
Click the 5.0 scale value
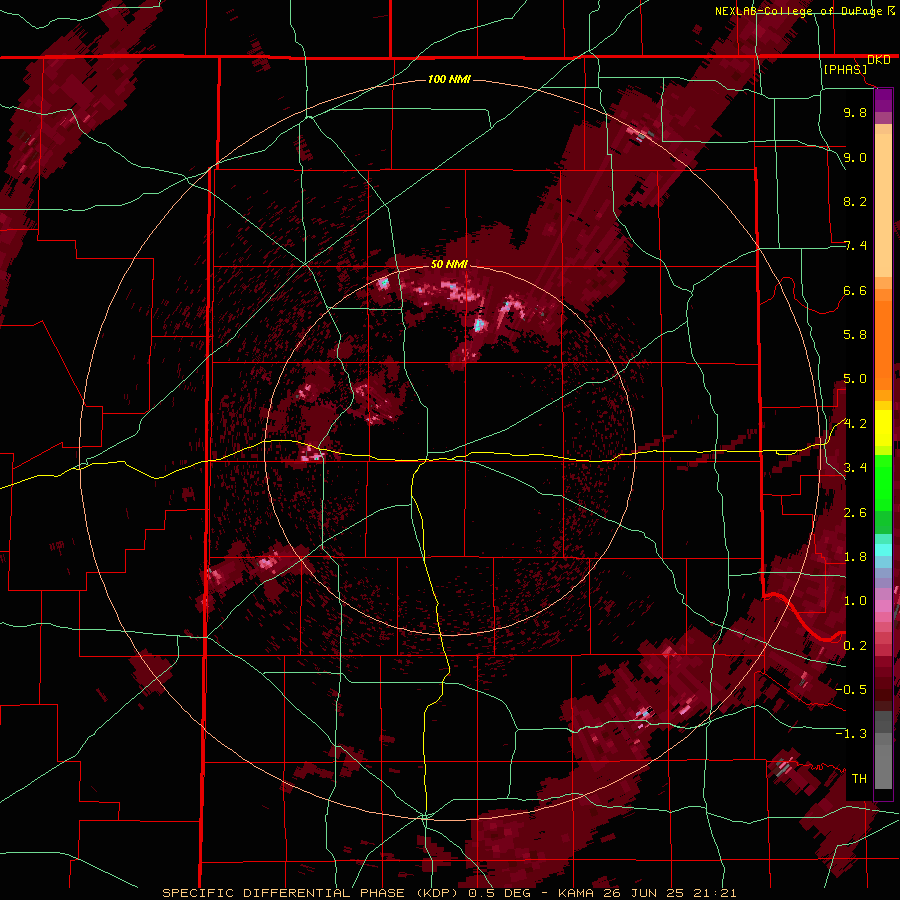[x=855, y=379]
